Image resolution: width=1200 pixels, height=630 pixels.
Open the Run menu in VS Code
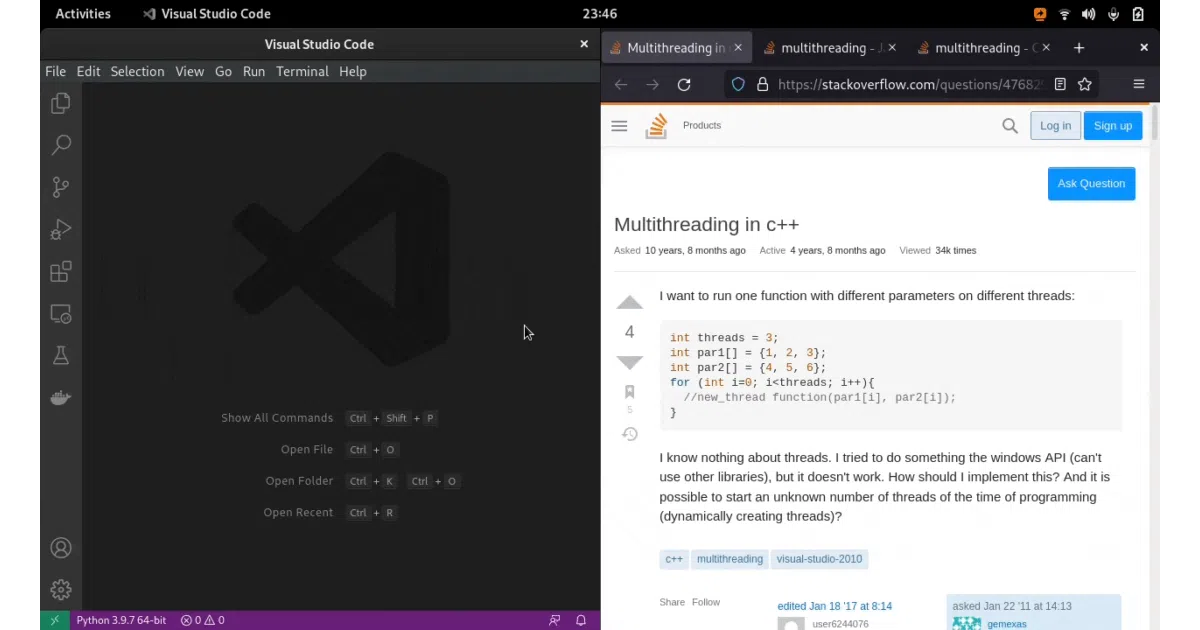click(x=254, y=71)
